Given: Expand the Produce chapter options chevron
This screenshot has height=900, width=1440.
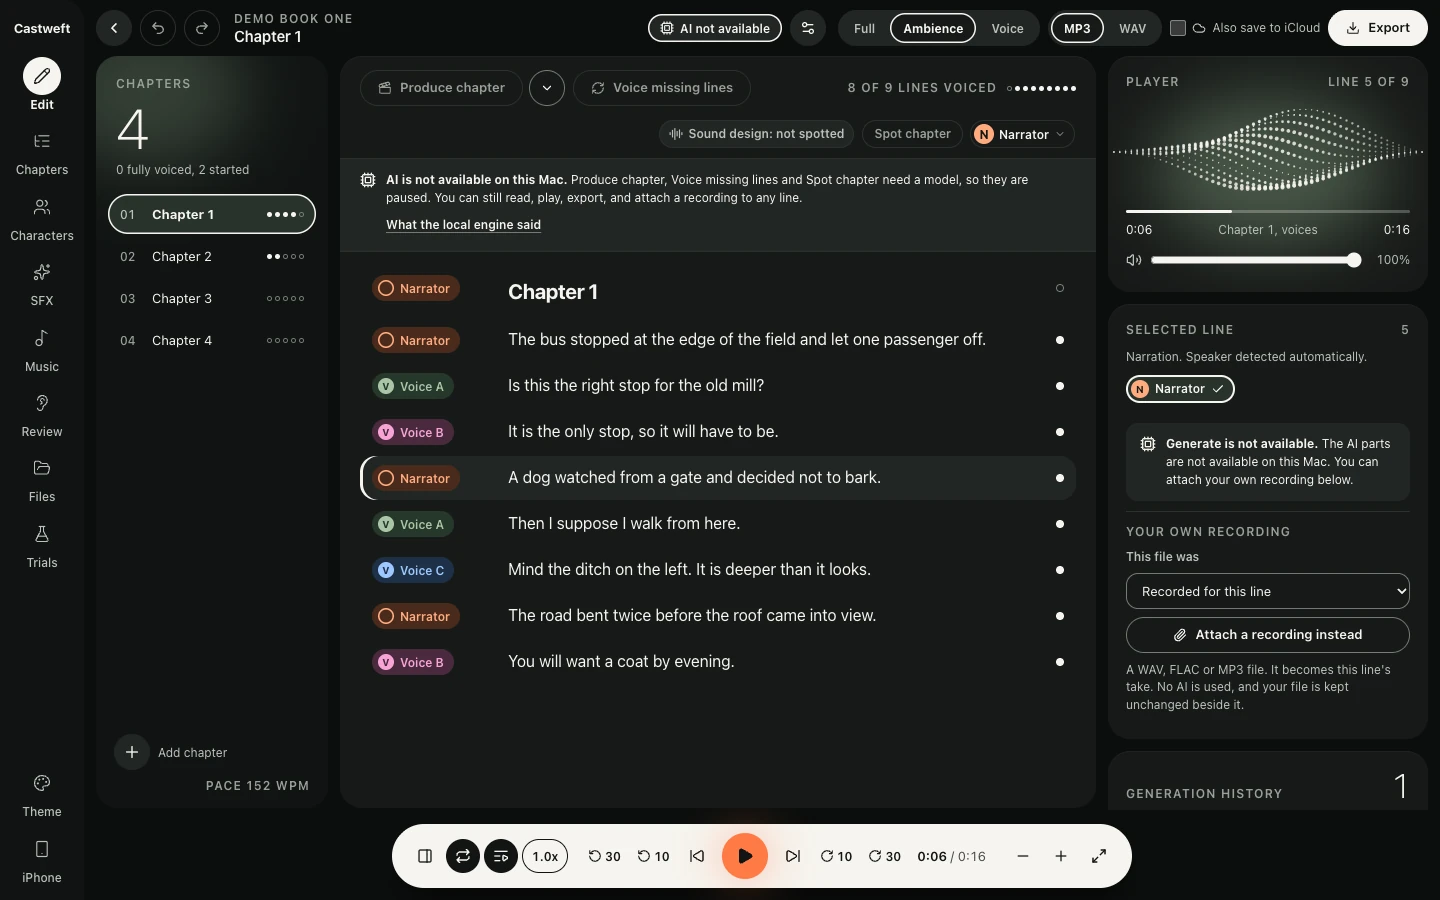Looking at the screenshot, I should [547, 88].
